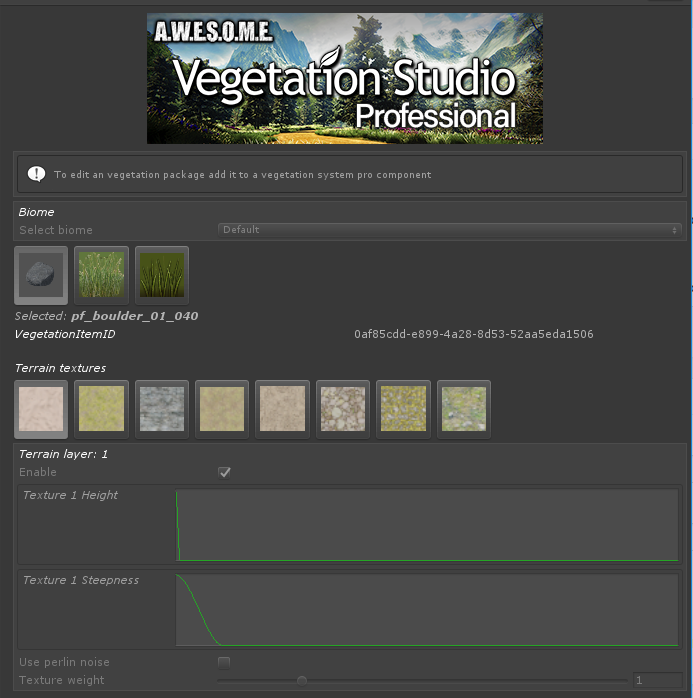Click the VegetationItemID GUID value

pos(474,334)
